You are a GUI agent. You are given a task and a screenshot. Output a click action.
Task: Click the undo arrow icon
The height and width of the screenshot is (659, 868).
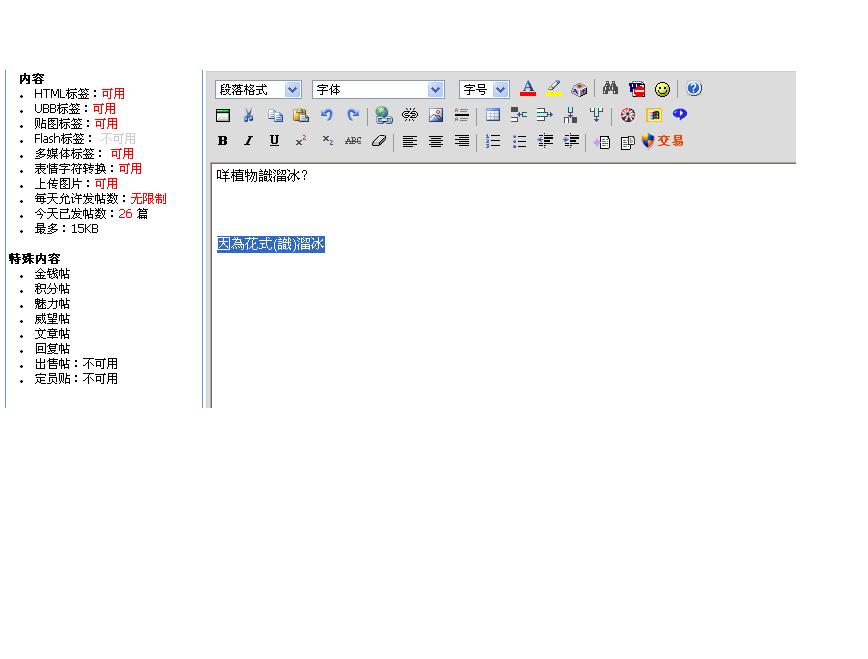326,115
